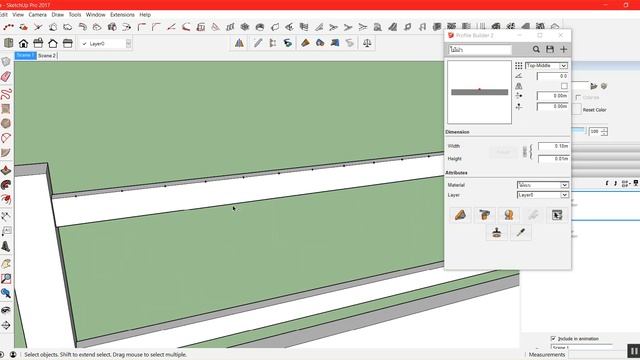Viewport: 640px width, 360px height.
Task: Save profile with the floppy disk icon
Action: 550,49
